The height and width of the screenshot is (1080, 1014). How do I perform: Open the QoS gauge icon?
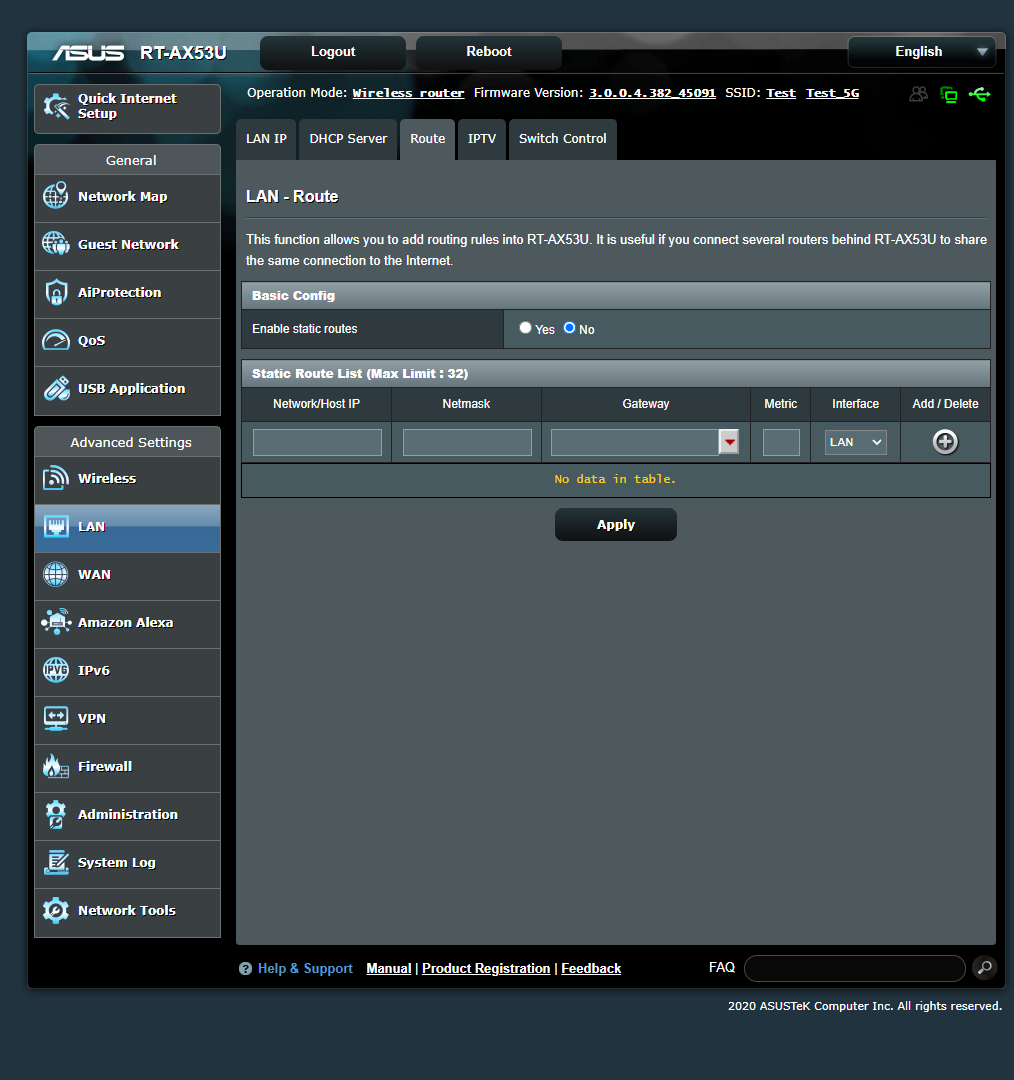(x=56, y=340)
